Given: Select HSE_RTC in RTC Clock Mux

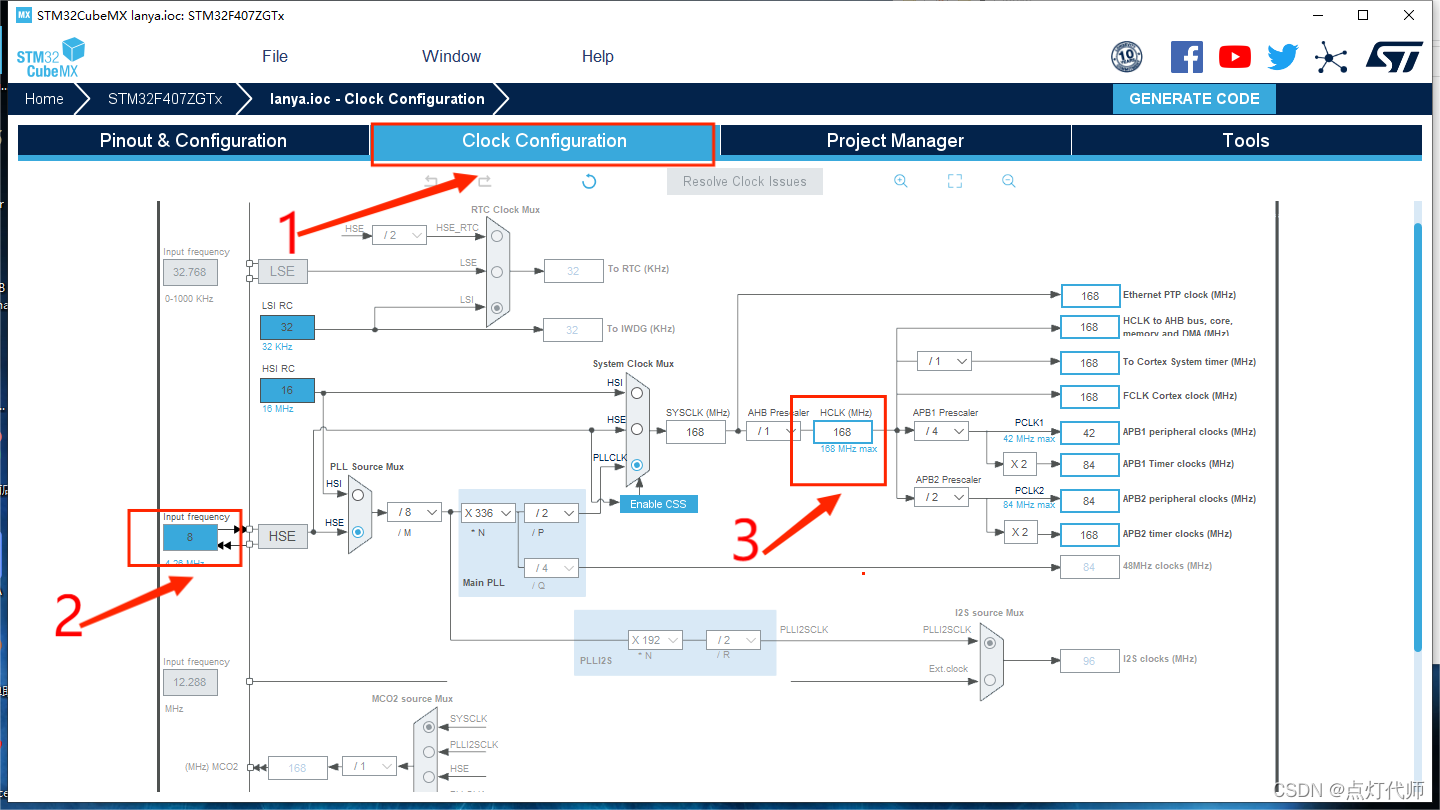Looking at the screenshot, I should [x=497, y=236].
